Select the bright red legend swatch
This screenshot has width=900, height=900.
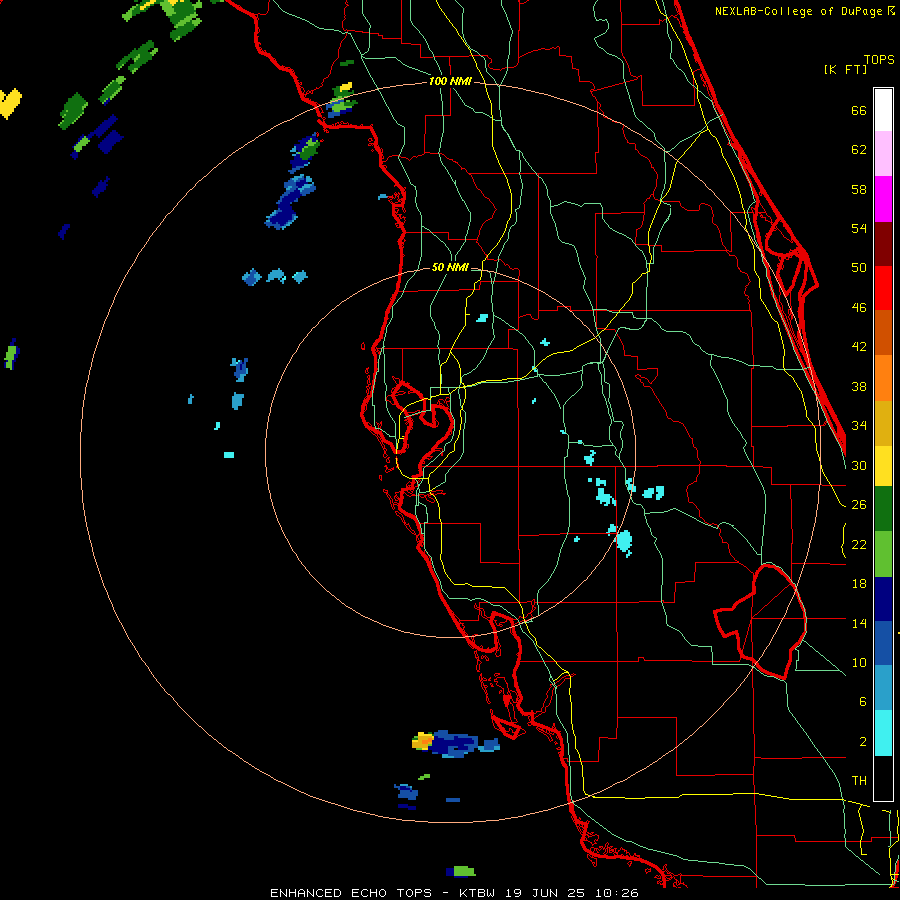click(x=883, y=288)
